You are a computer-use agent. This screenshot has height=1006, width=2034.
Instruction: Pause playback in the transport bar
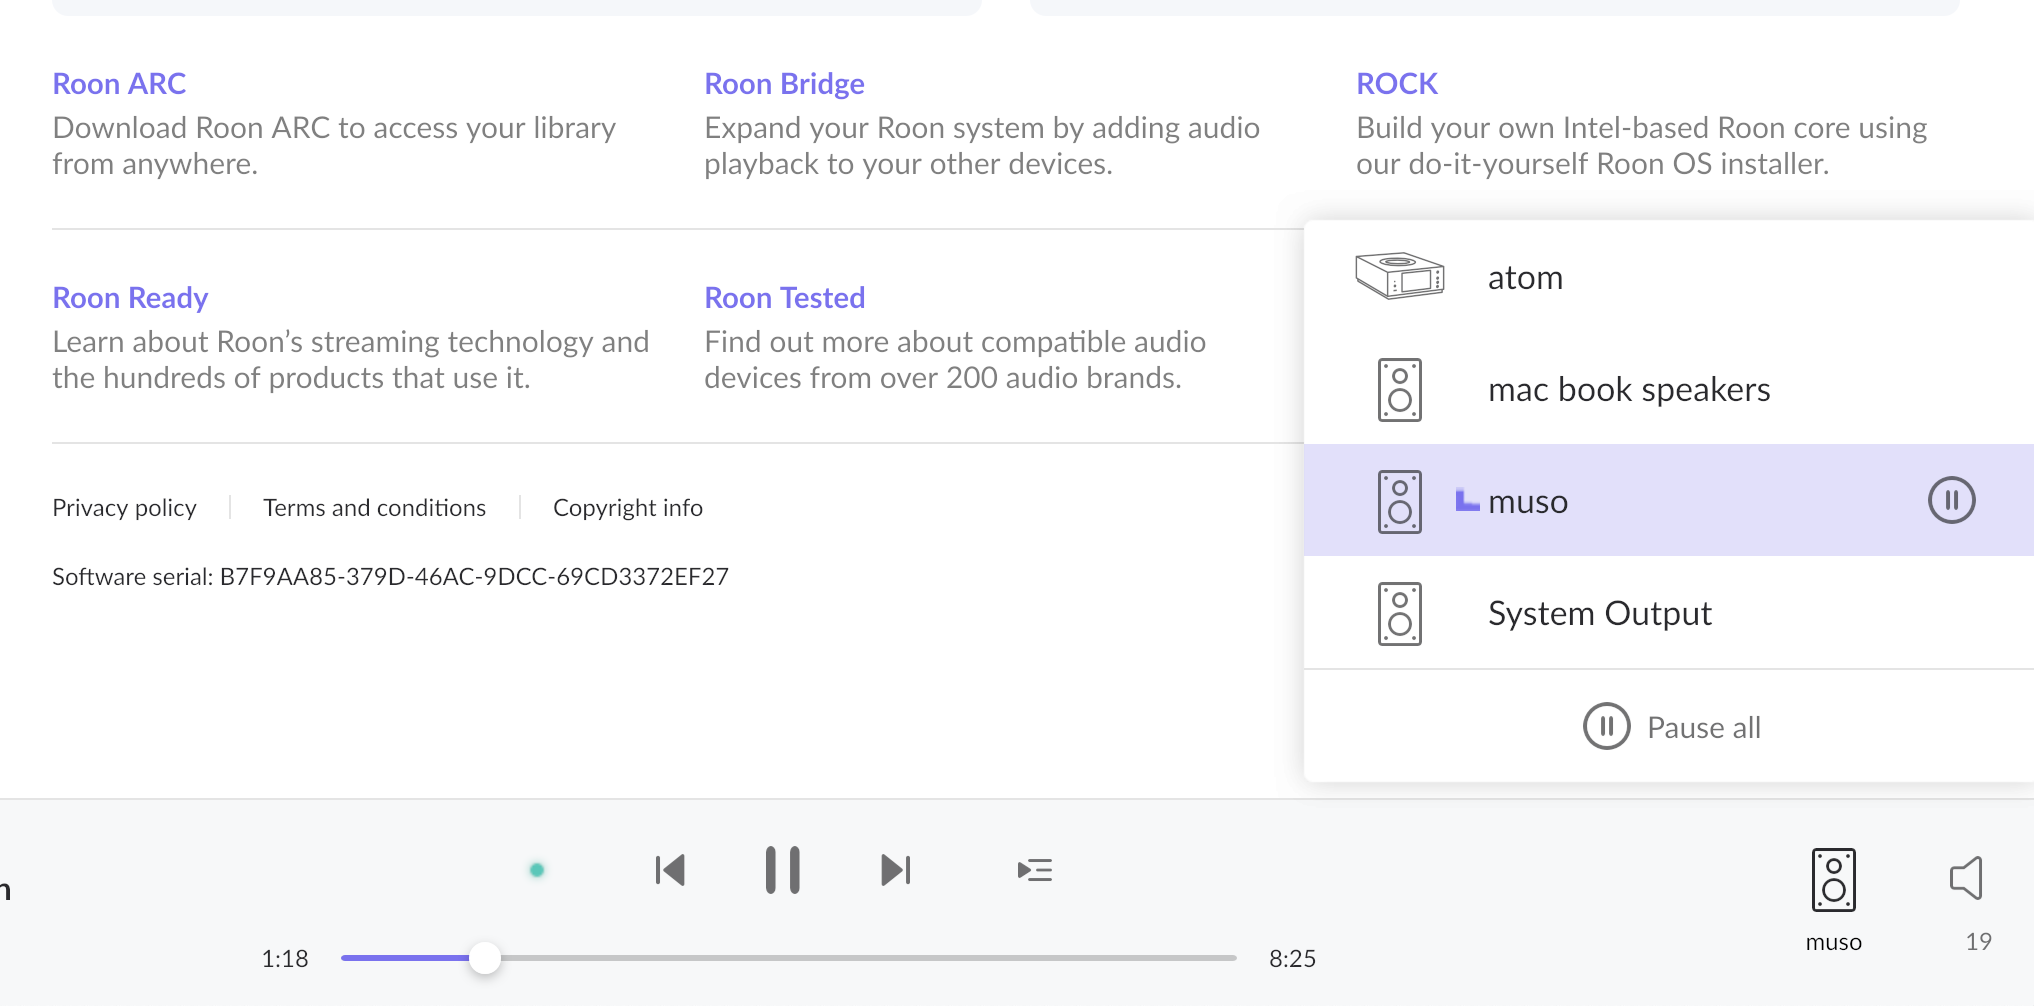coord(782,870)
